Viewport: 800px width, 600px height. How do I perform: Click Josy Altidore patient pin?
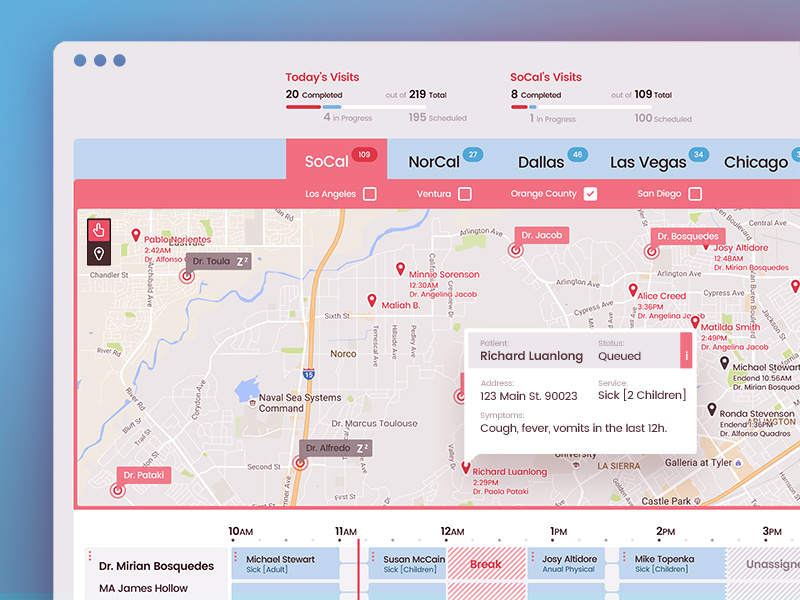(706, 245)
